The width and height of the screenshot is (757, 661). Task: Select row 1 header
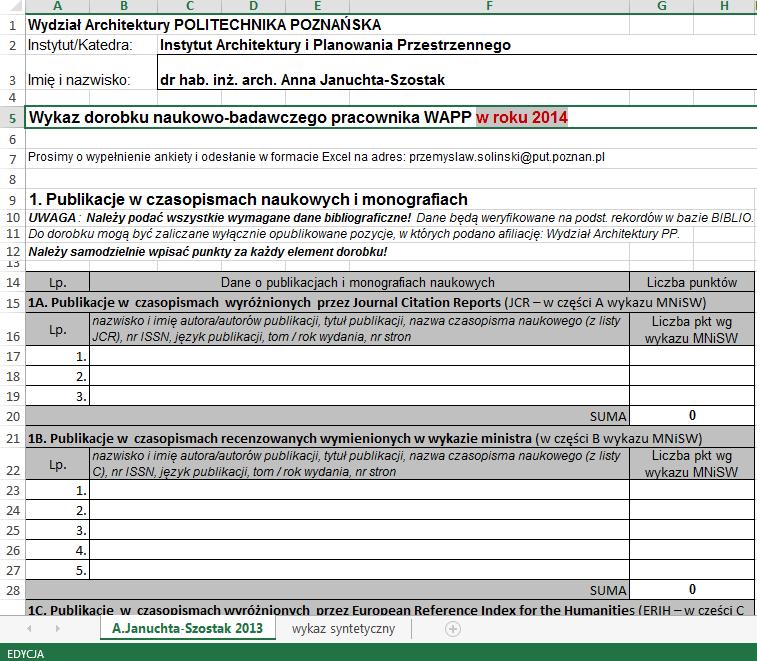click(x=13, y=25)
